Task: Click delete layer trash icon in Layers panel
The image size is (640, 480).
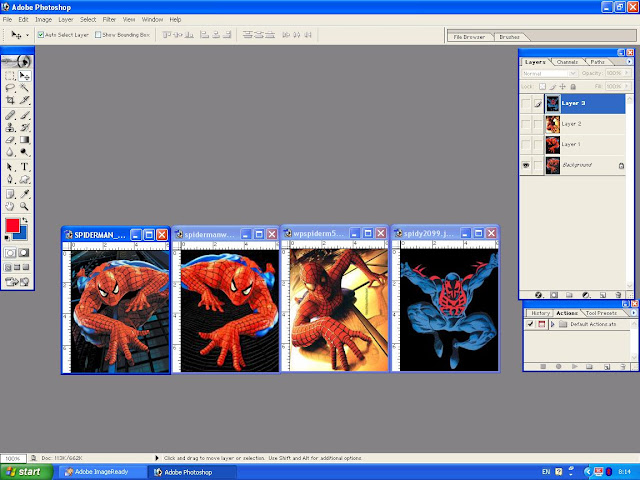Action: (618, 295)
